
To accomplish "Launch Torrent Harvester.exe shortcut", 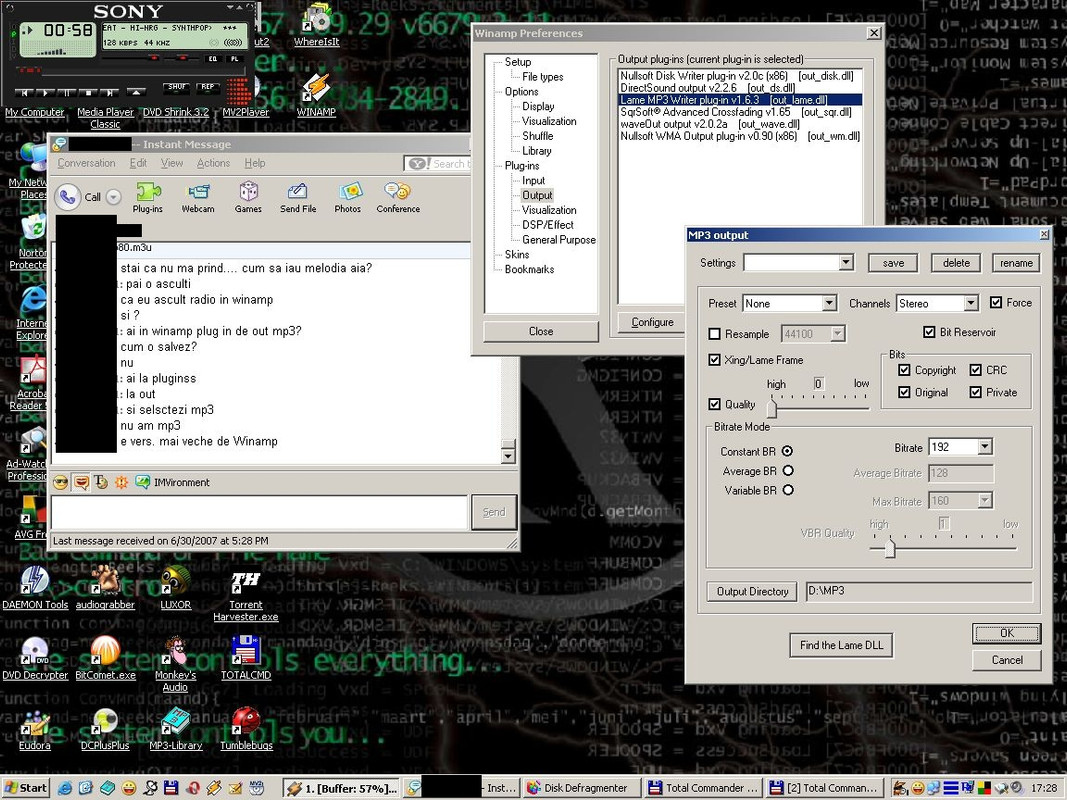I will [x=246, y=595].
